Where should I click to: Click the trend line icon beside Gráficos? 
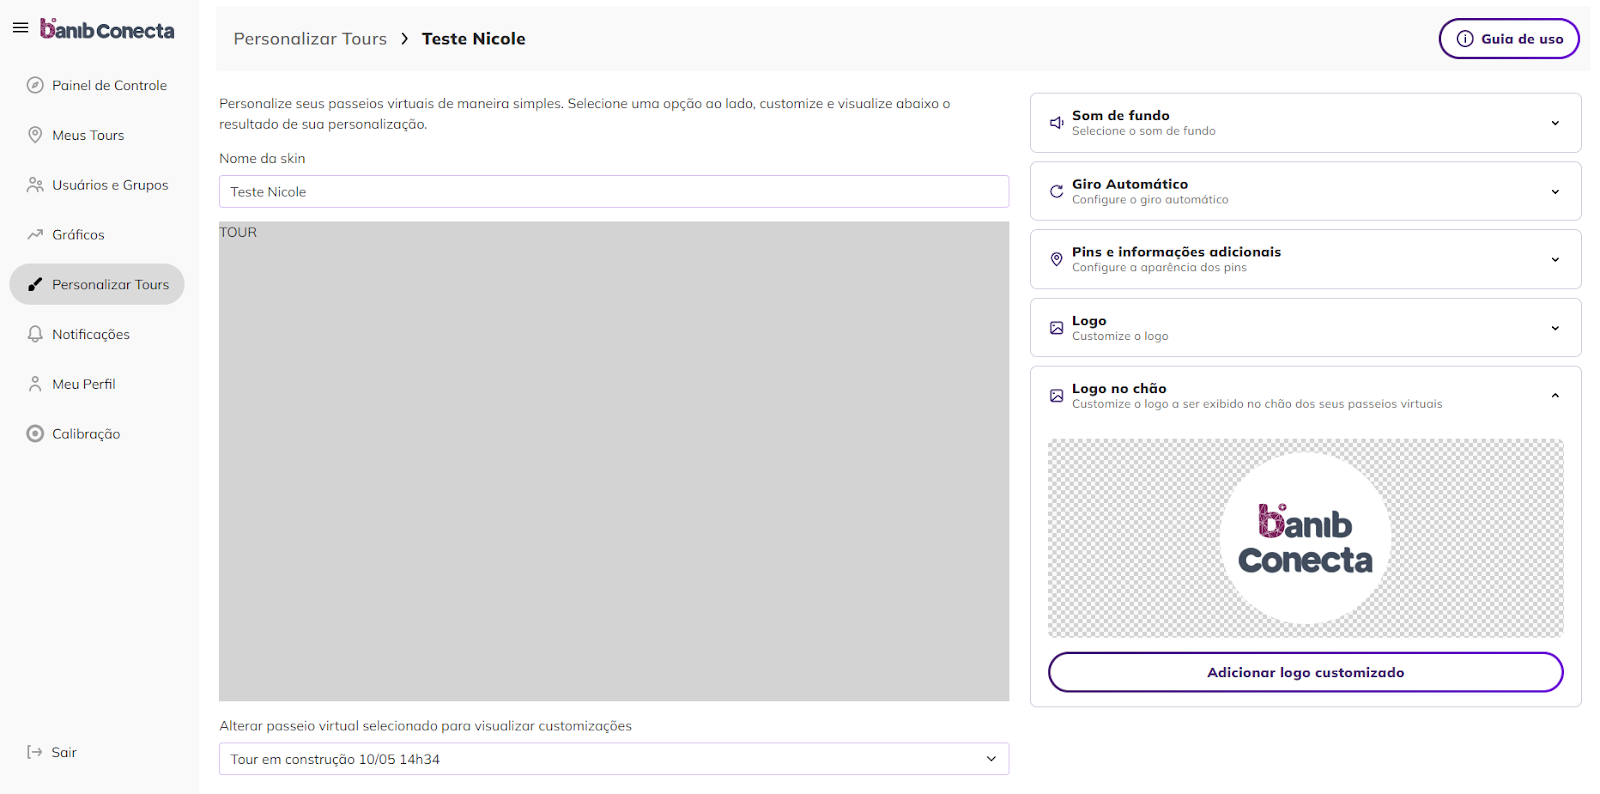click(35, 234)
